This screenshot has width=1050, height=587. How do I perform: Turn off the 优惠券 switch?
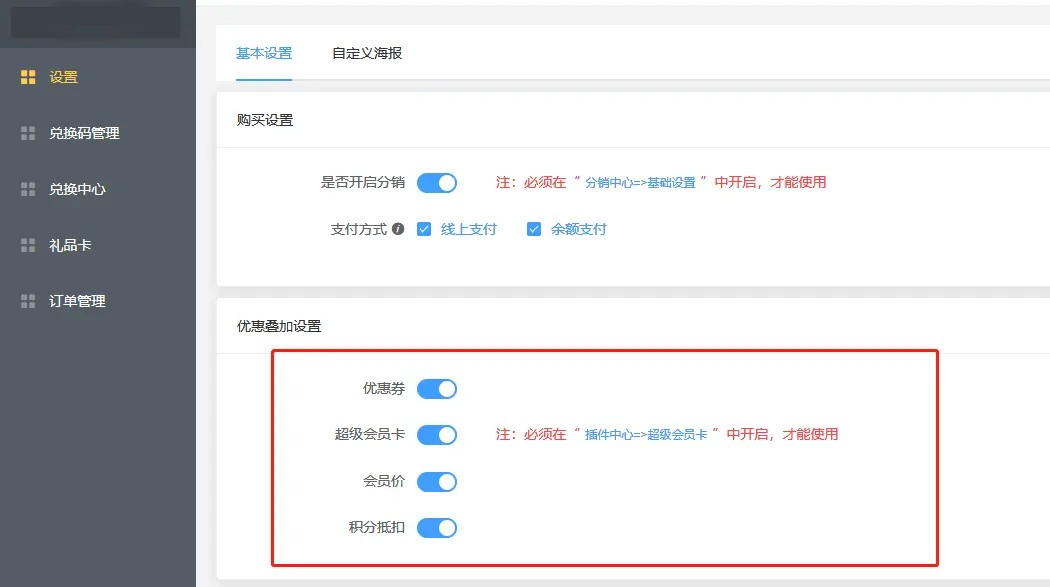click(437, 389)
